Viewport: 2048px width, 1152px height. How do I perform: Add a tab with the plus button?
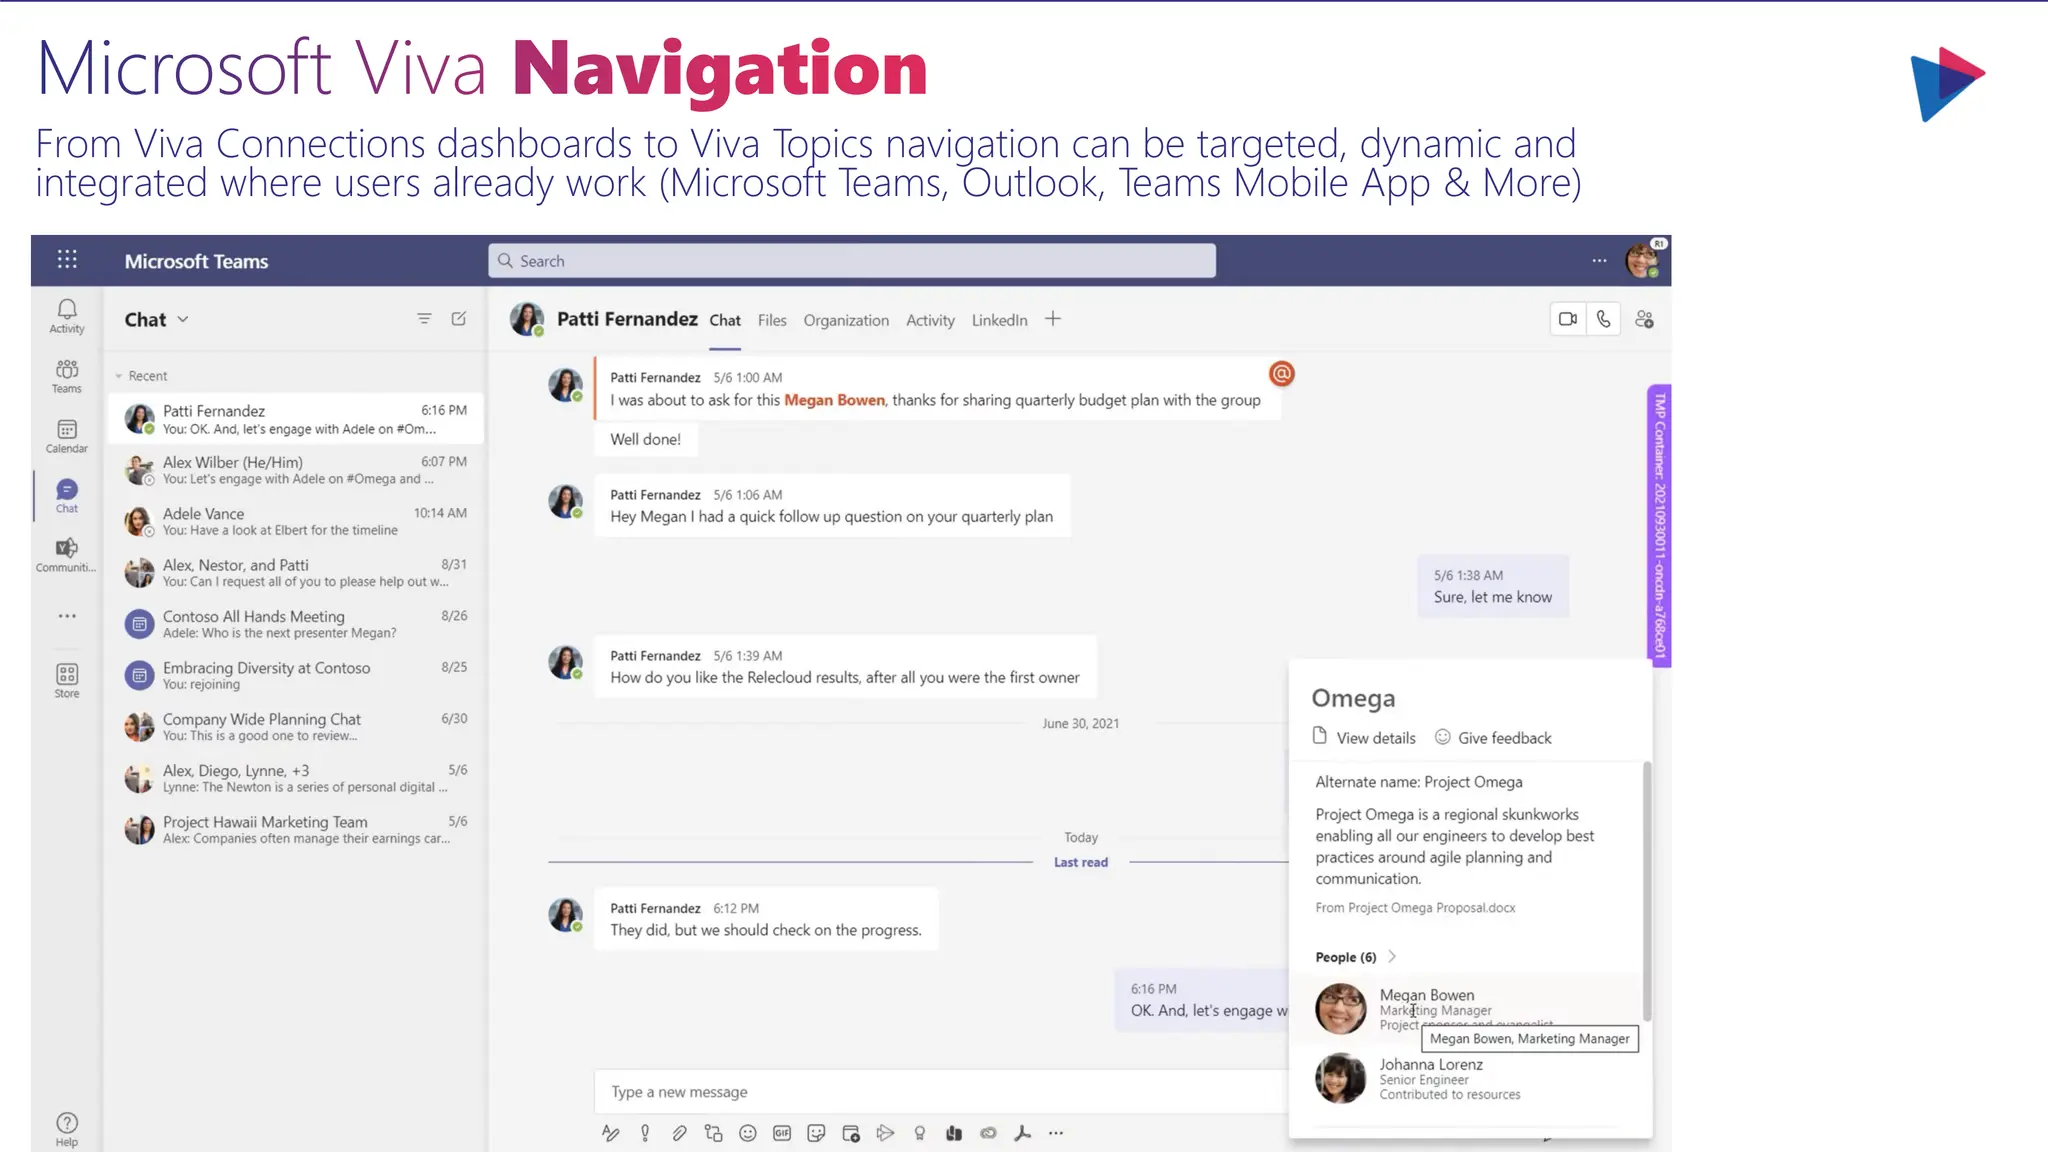tap(1053, 319)
